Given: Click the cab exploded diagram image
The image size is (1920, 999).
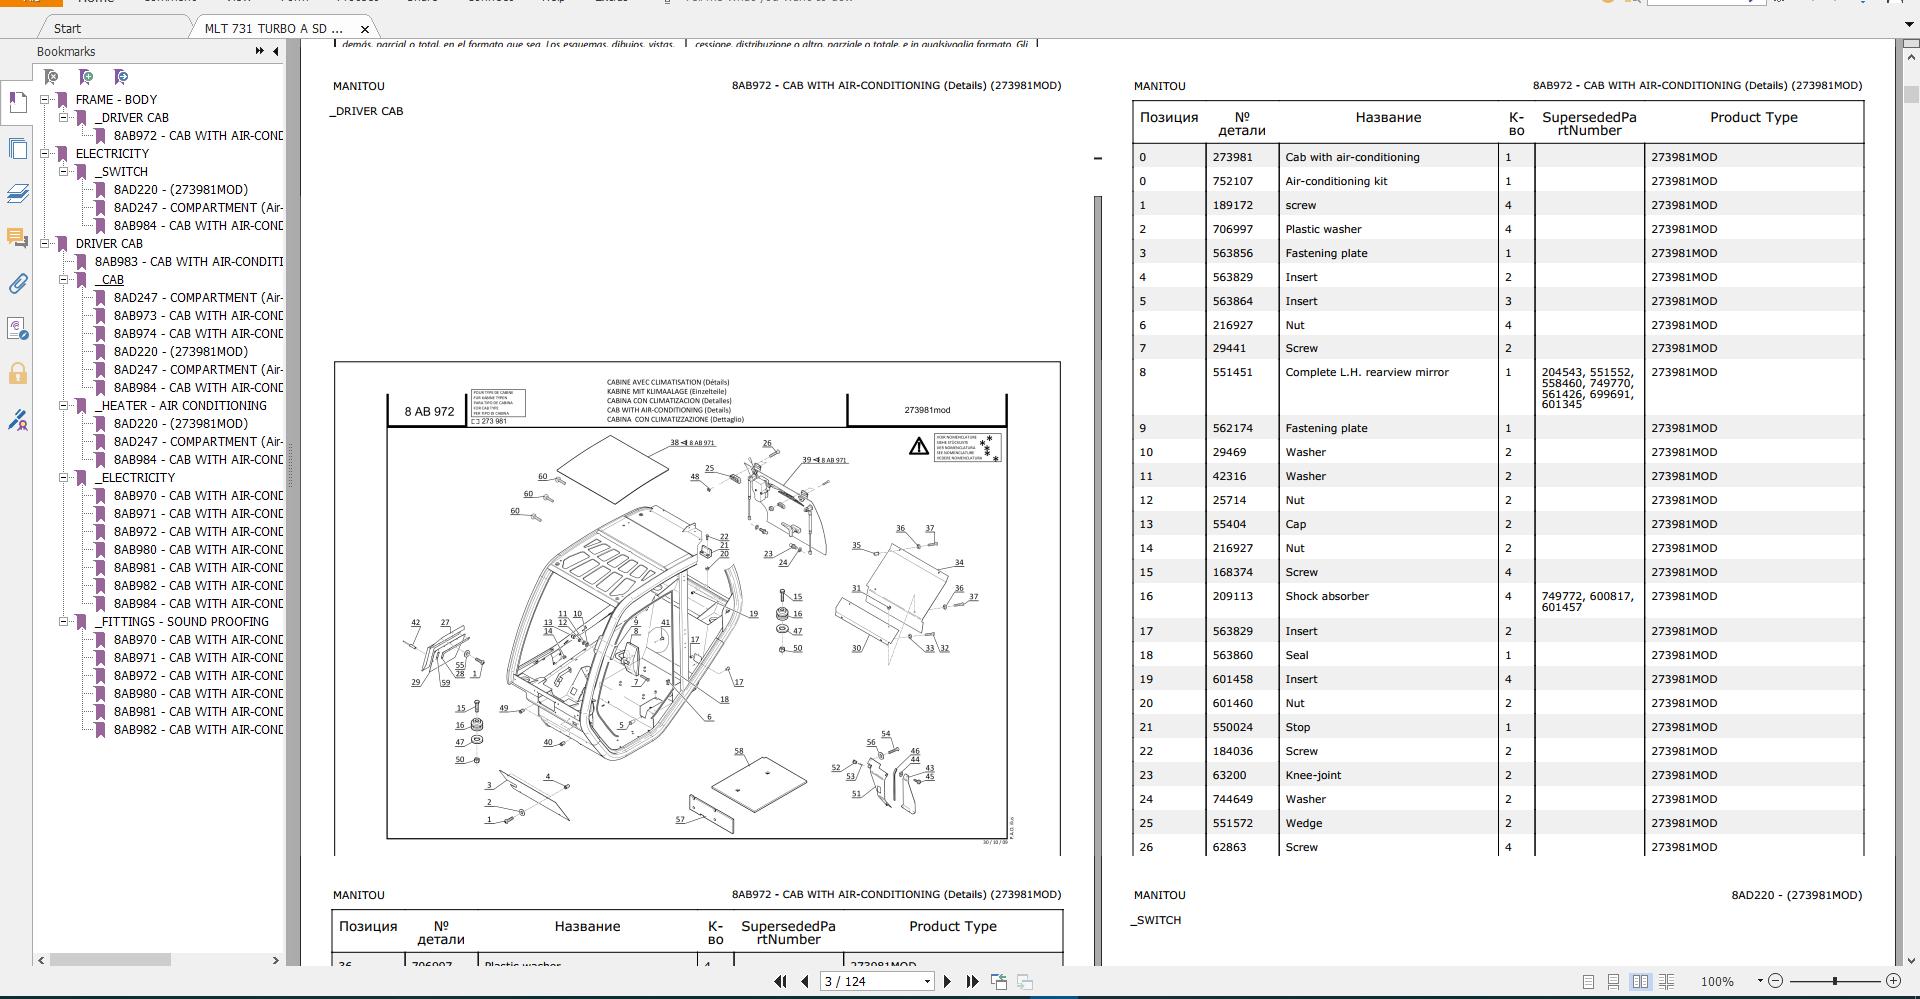Looking at the screenshot, I should (x=697, y=608).
